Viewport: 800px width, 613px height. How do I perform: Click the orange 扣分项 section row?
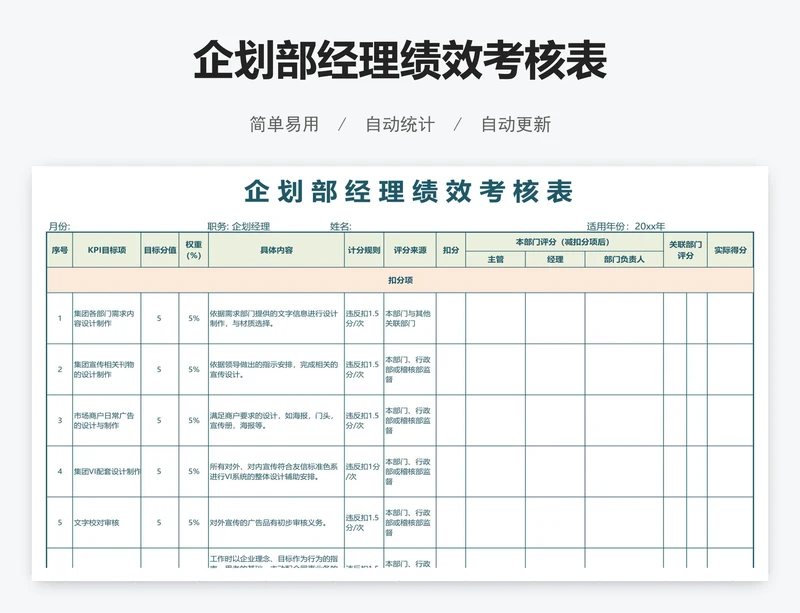click(400, 280)
